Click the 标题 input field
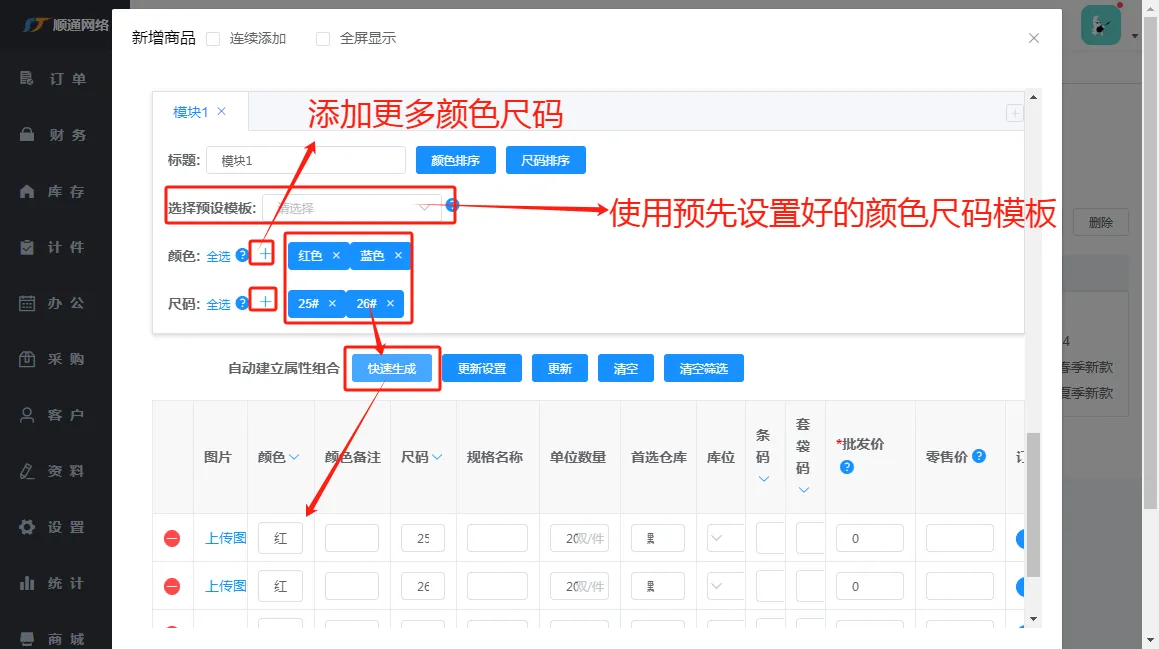This screenshot has height=649, width=1159. tap(305, 160)
